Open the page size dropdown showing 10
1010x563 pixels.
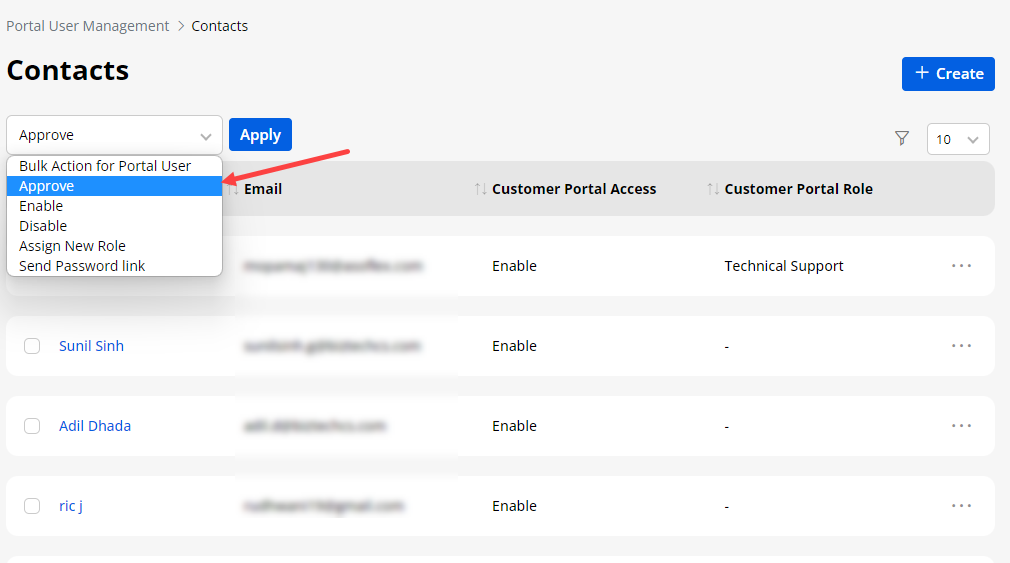point(957,140)
